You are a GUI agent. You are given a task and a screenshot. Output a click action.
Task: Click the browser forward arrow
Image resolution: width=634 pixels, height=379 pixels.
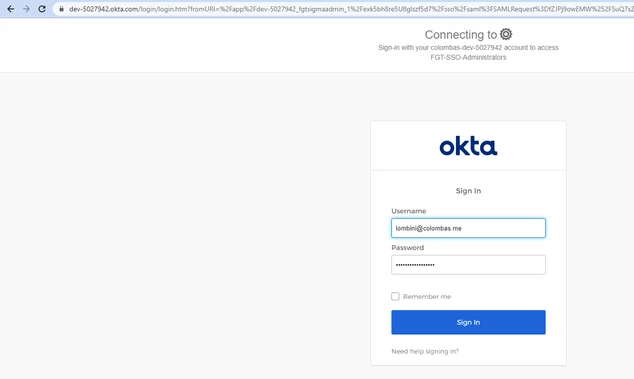coord(26,9)
